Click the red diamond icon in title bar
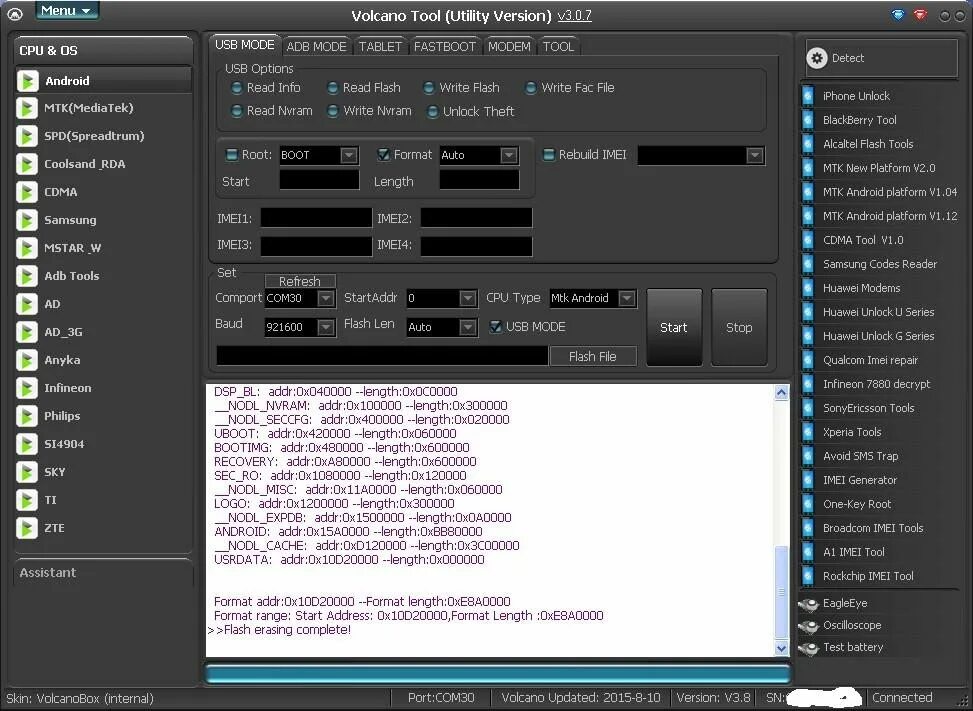The height and width of the screenshot is (711, 973). [x=920, y=14]
